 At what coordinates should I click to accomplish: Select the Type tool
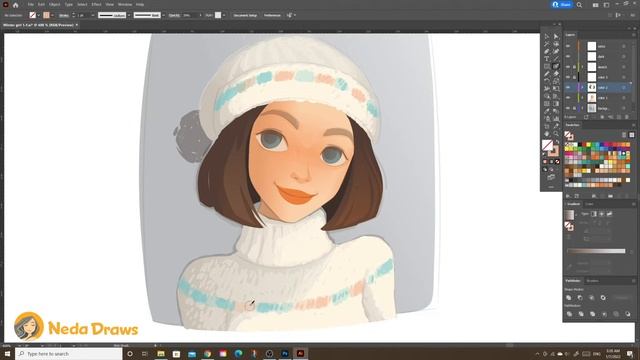pyautogui.click(x=547, y=59)
